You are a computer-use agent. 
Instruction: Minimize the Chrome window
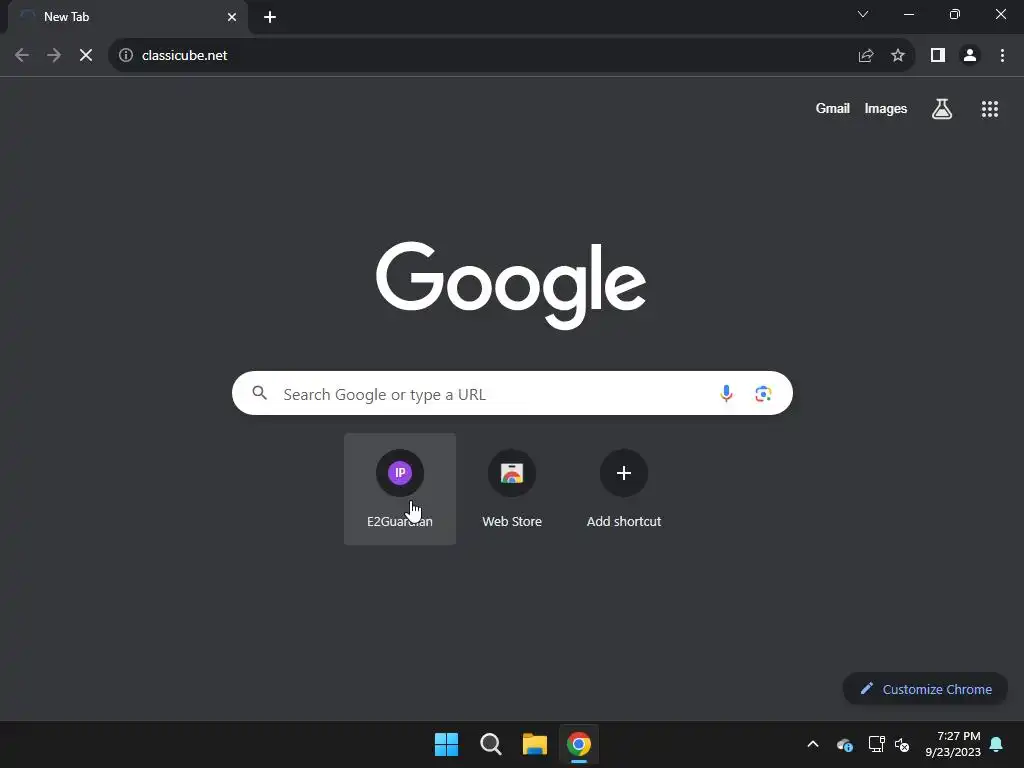[909, 14]
